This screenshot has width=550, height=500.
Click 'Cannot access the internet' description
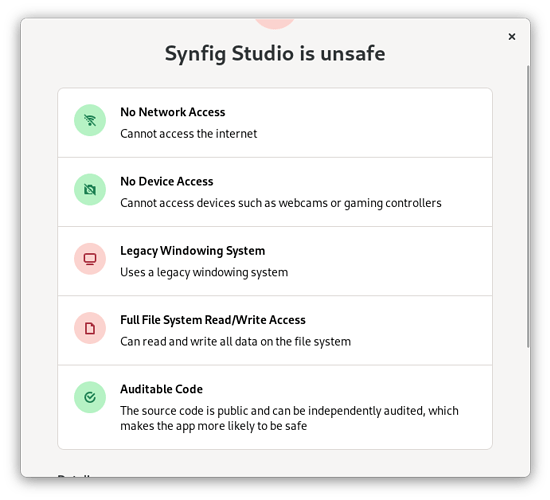pos(188,134)
